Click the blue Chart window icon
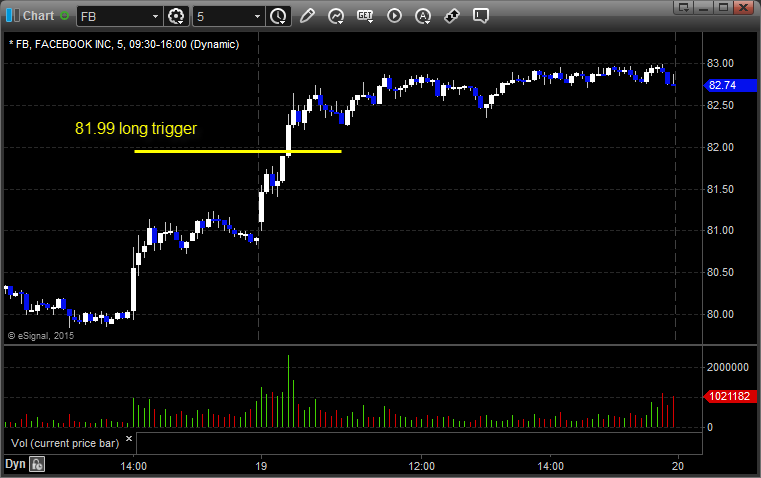This screenshot has width=761, height=478. click(13, 16)
